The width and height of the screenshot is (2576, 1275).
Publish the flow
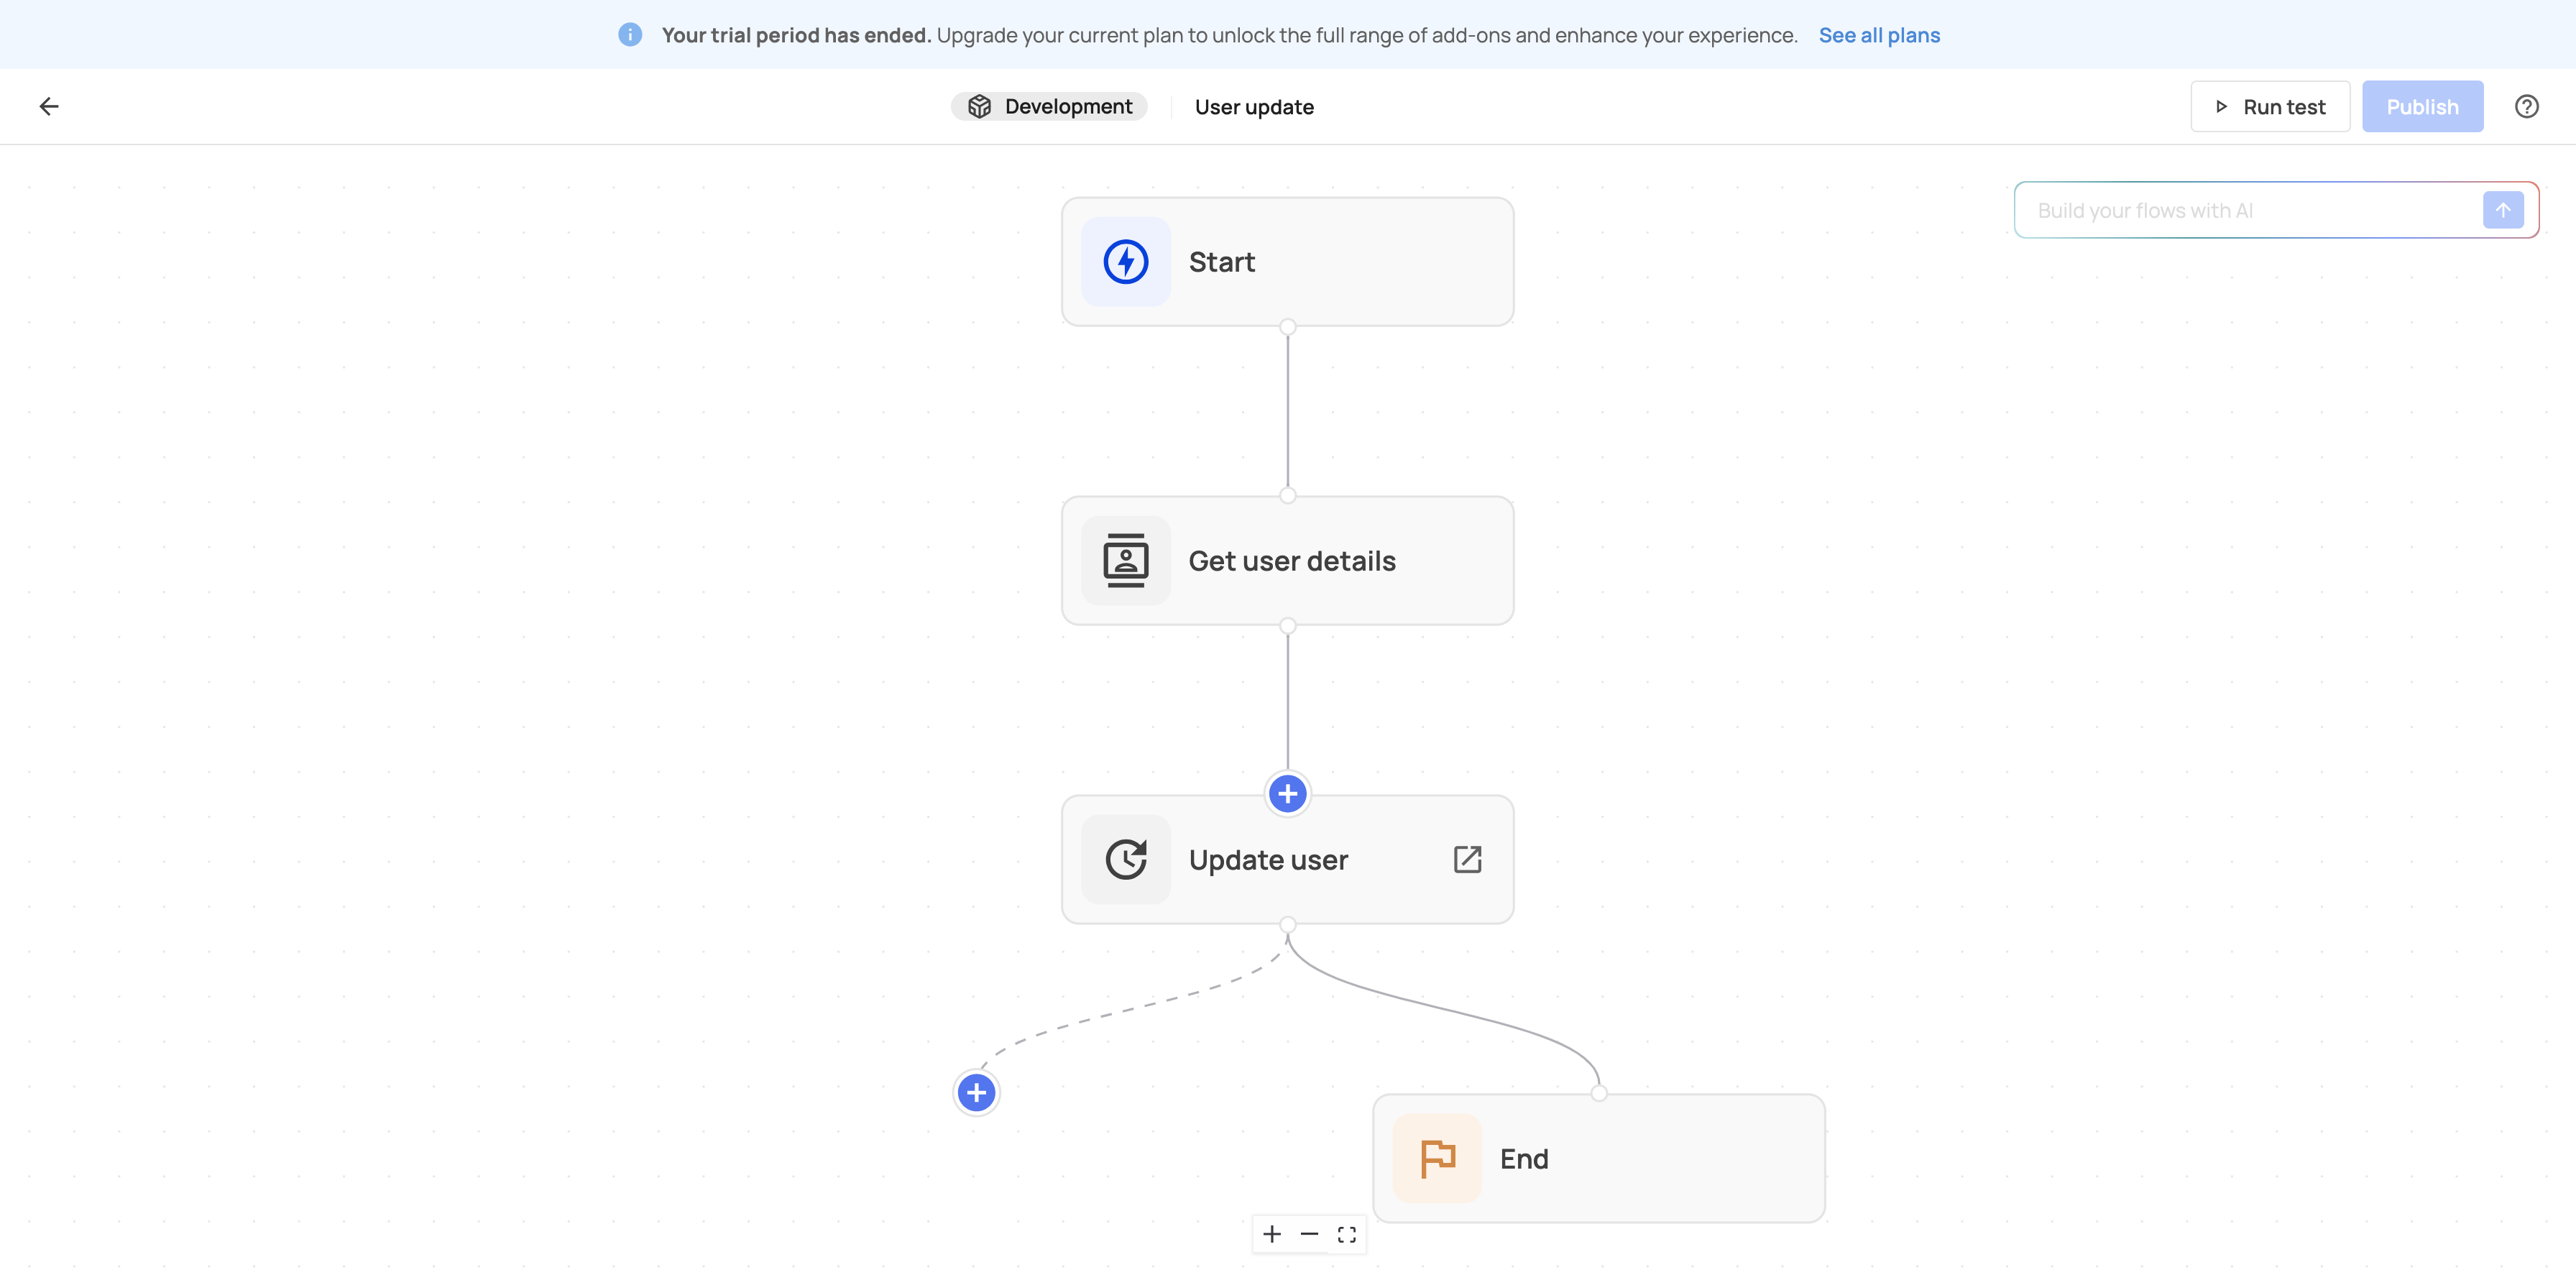click(x=2422, y=106)
